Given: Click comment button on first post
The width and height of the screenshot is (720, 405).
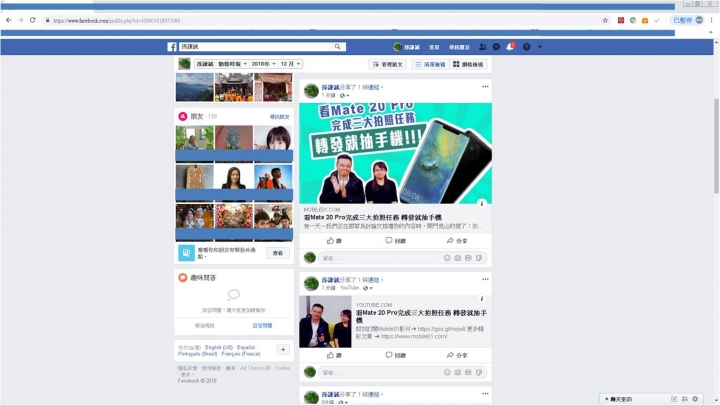Looking at the screenshot, I should point(395,241).
